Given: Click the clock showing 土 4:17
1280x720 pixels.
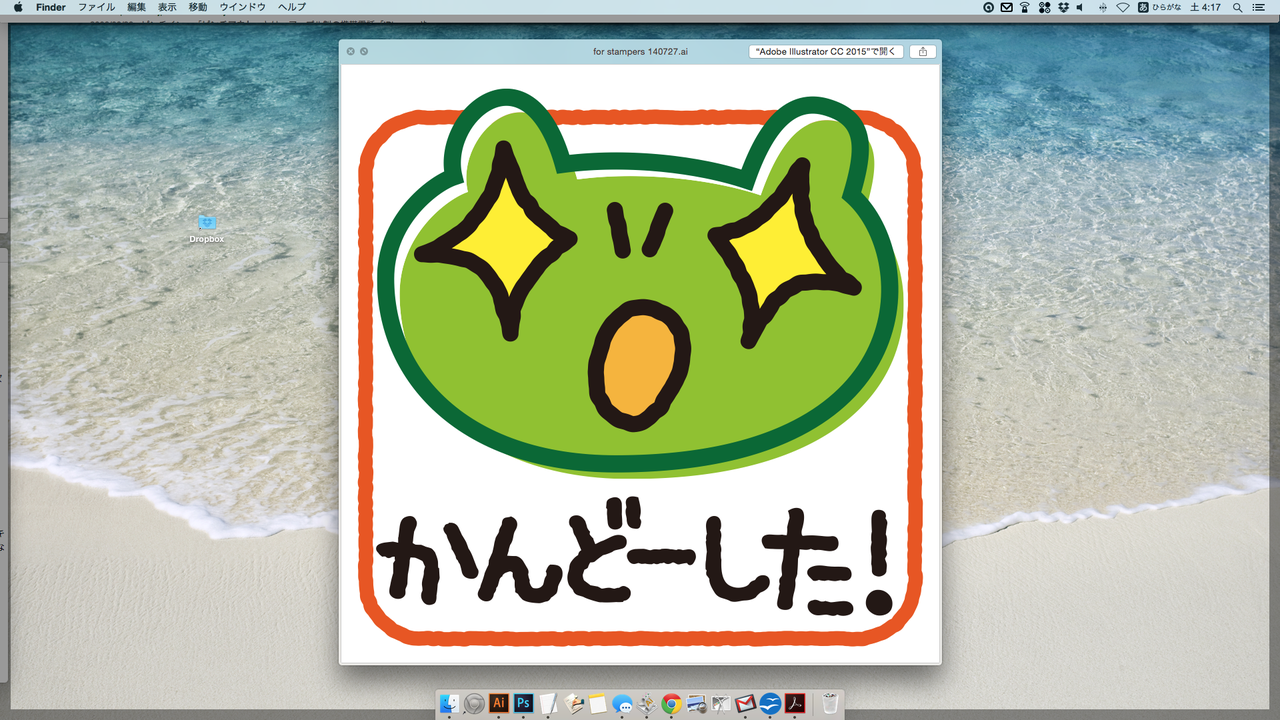Looking at the screenshot, I should click(x=1205, y=7).
